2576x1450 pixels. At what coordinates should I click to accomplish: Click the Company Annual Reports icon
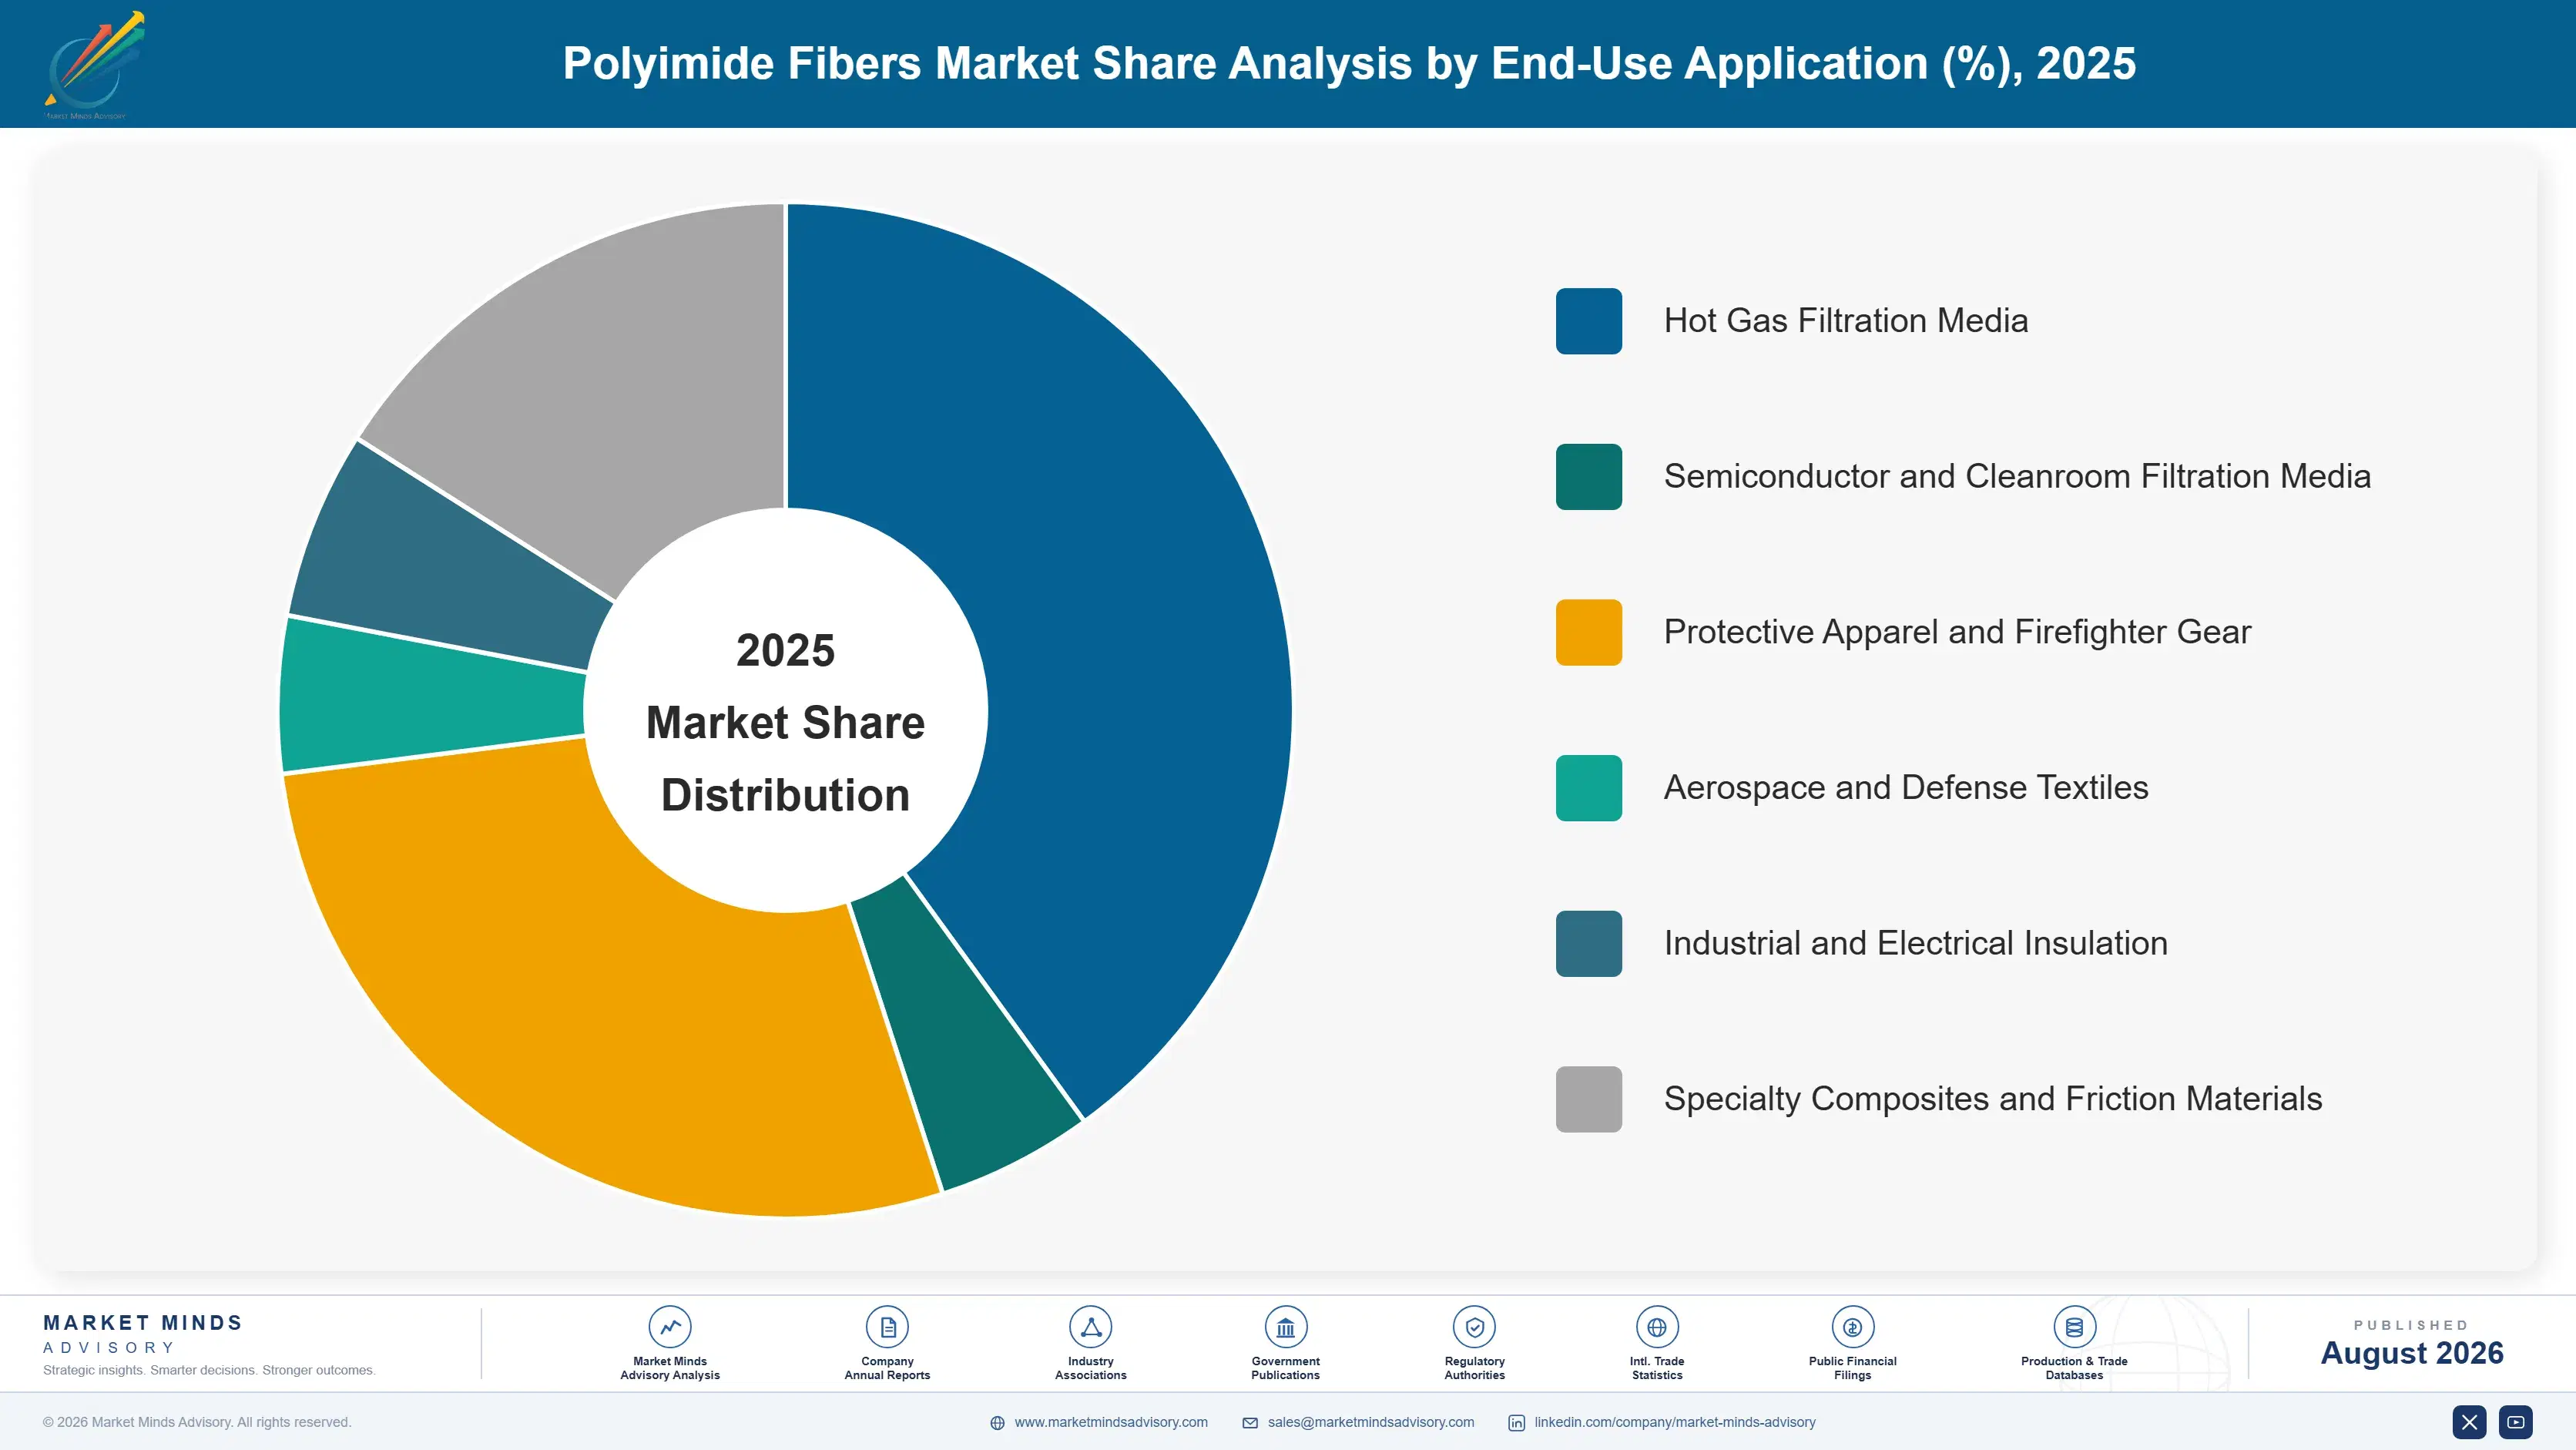pos(887,1327)
